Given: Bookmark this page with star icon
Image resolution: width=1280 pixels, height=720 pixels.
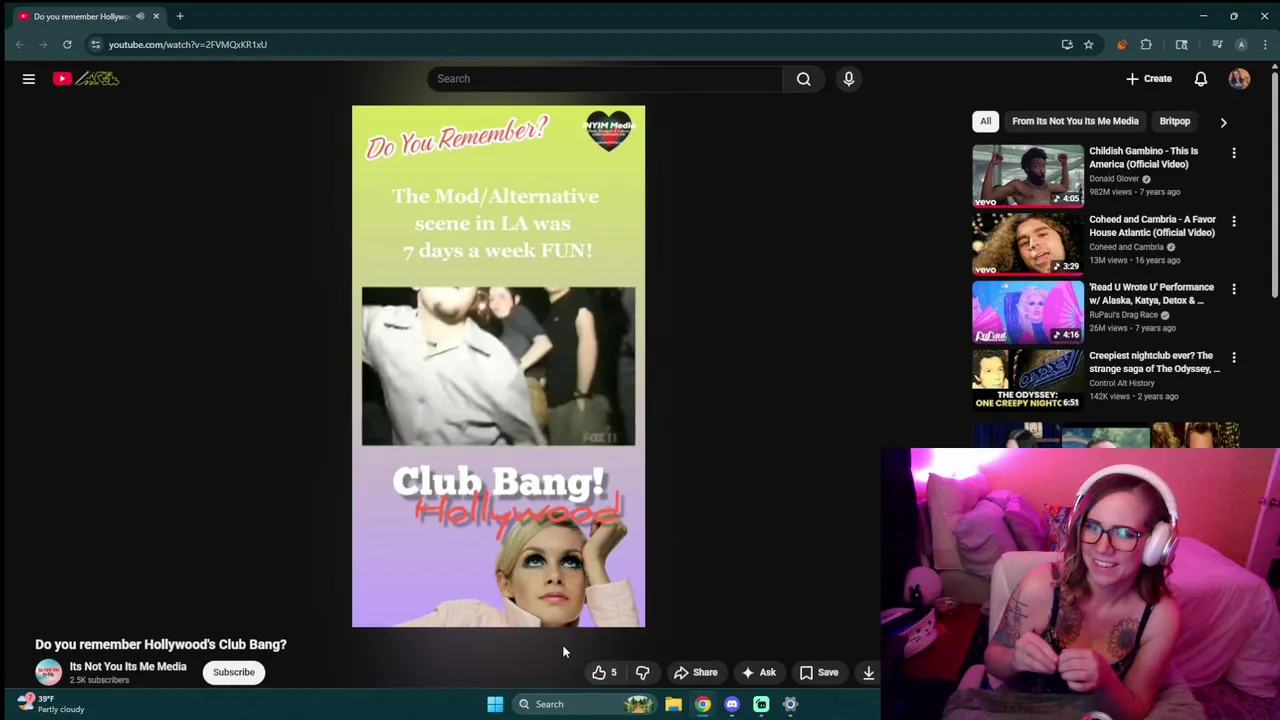Looking at the screenshot, I should 1088,44.
